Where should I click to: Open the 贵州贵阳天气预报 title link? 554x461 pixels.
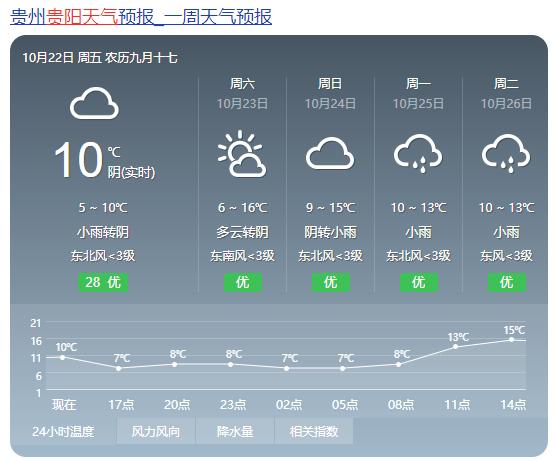pyautogui.click(x=141, y=17)
